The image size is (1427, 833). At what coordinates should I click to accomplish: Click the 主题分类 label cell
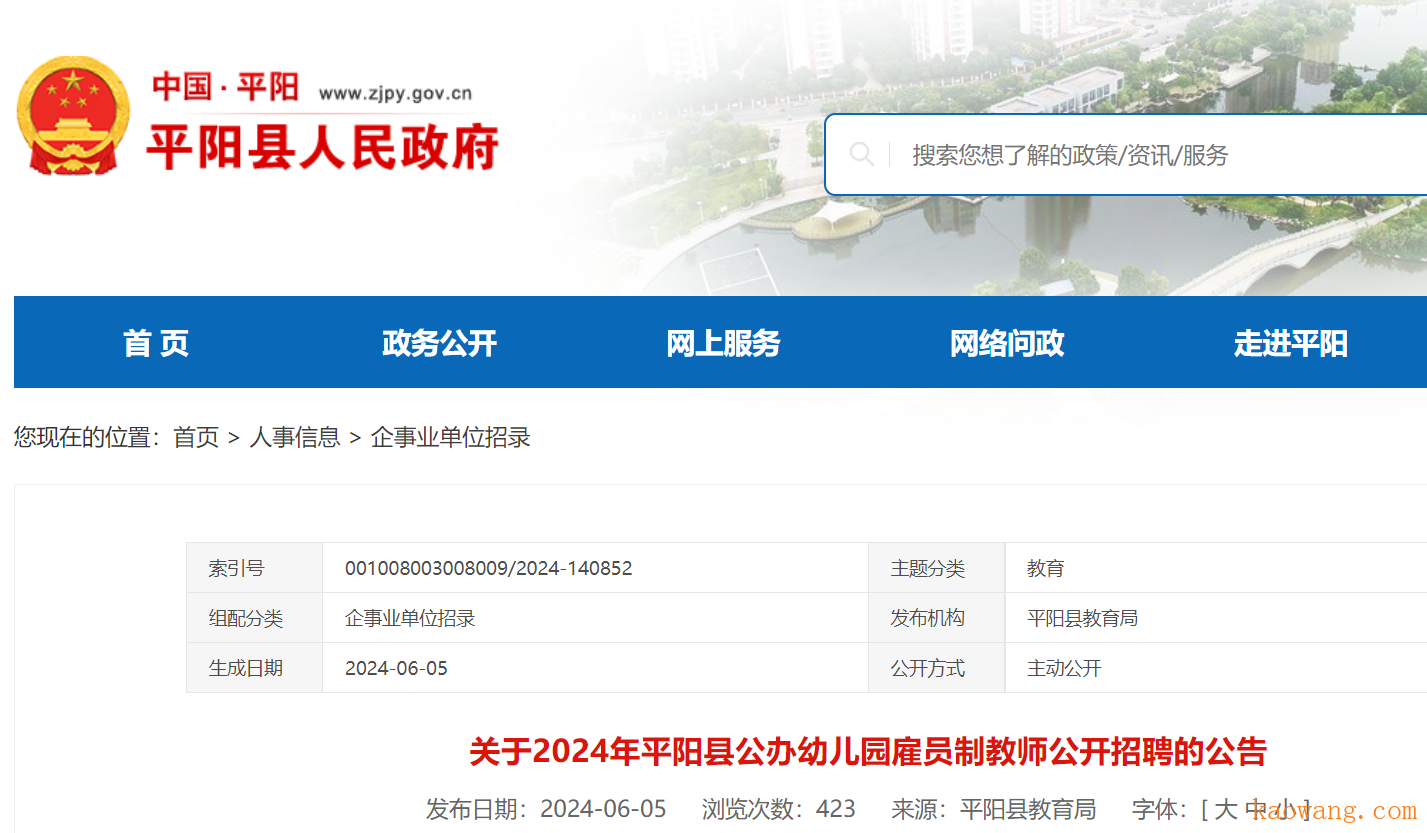[x=937, y=568]
